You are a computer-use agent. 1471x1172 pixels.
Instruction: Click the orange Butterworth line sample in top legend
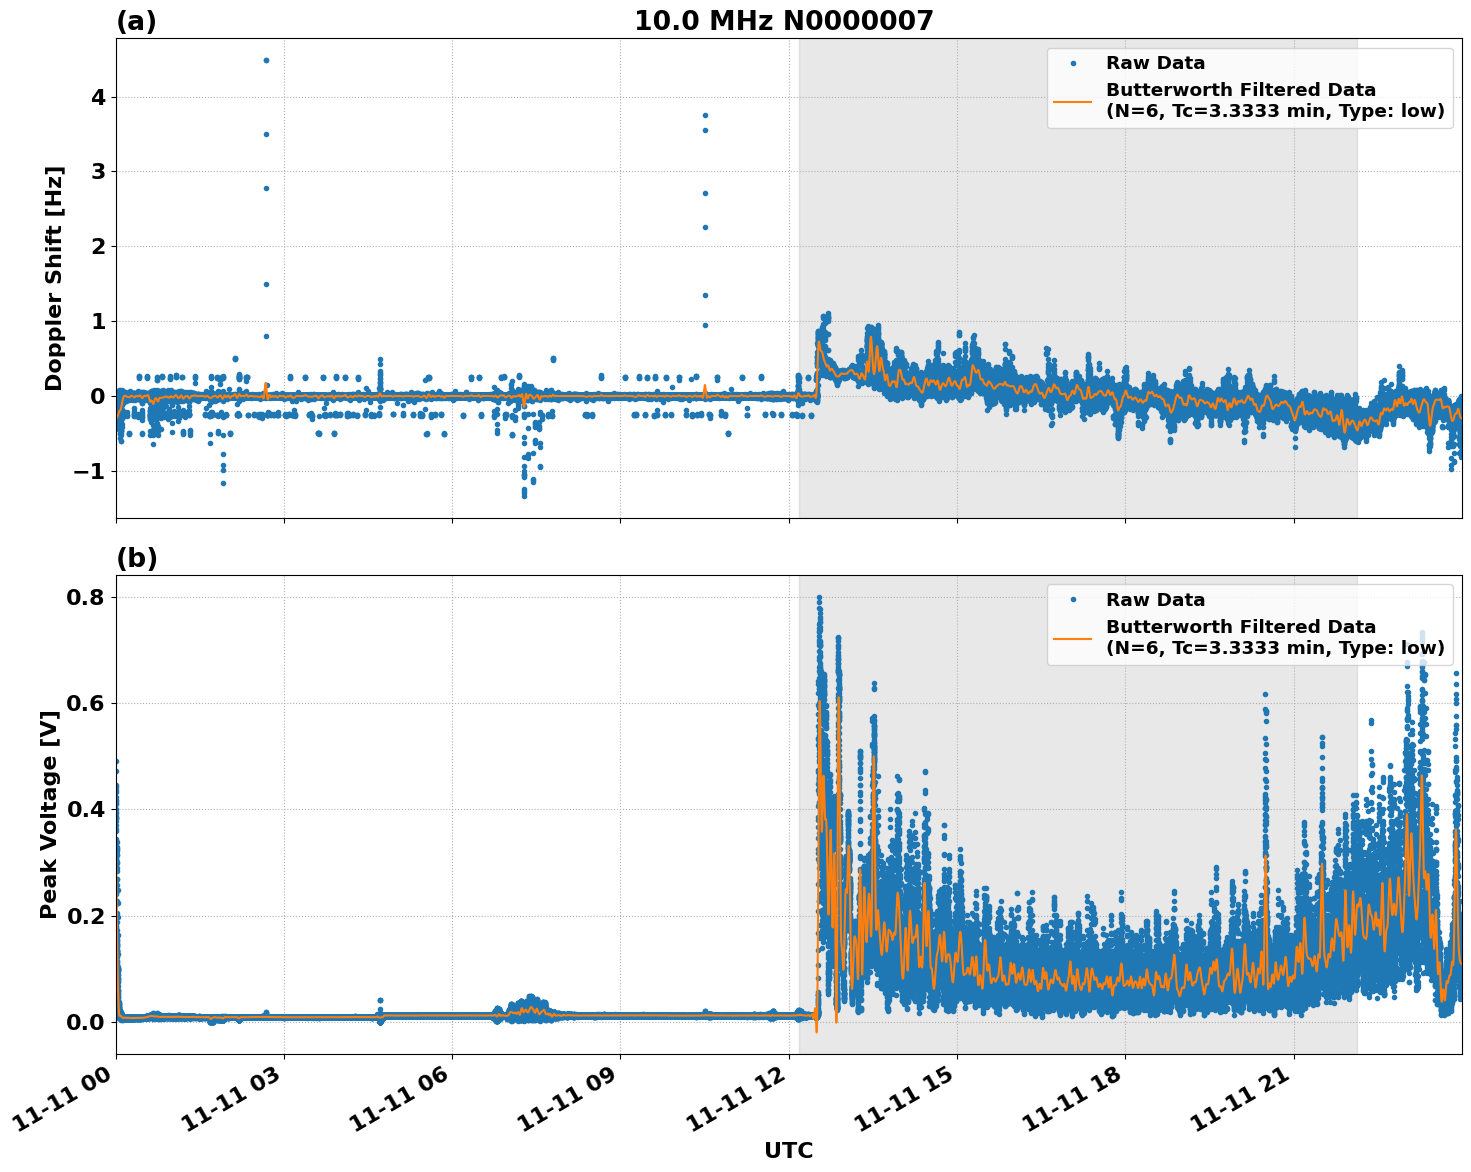1073,101
